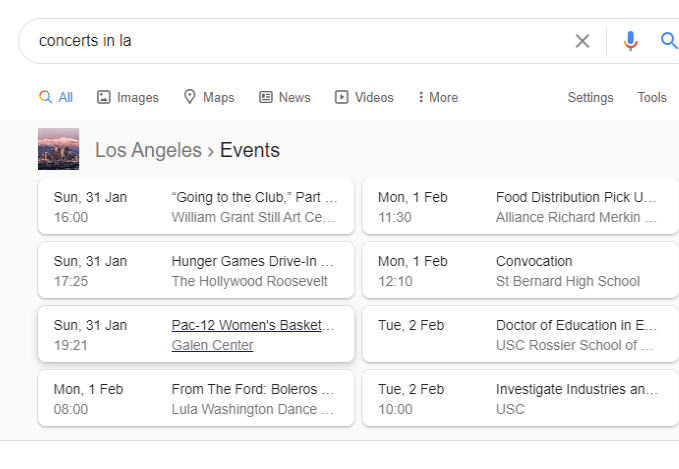Screen dimensions: 679x469
Task: Clear the search box with the X icon
Action: pyautogui.click(x=582, y=41)
